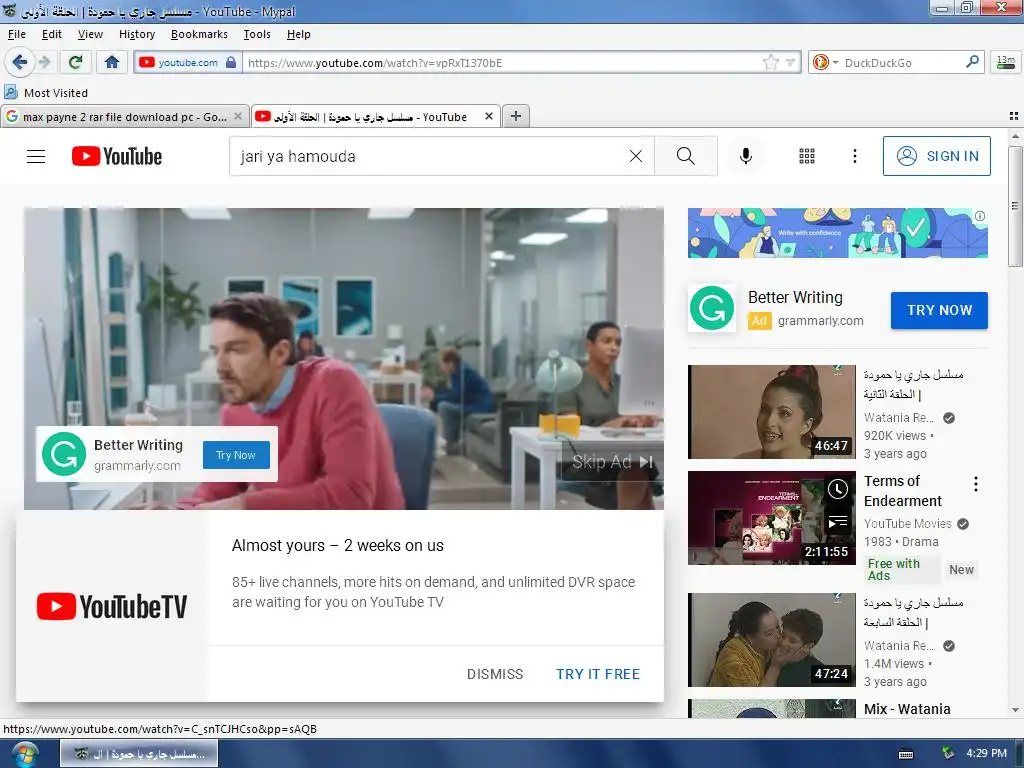Click TRY IT FREE for YouTube TV
This screenshot has width=1024, height=768.
(598, 674)
